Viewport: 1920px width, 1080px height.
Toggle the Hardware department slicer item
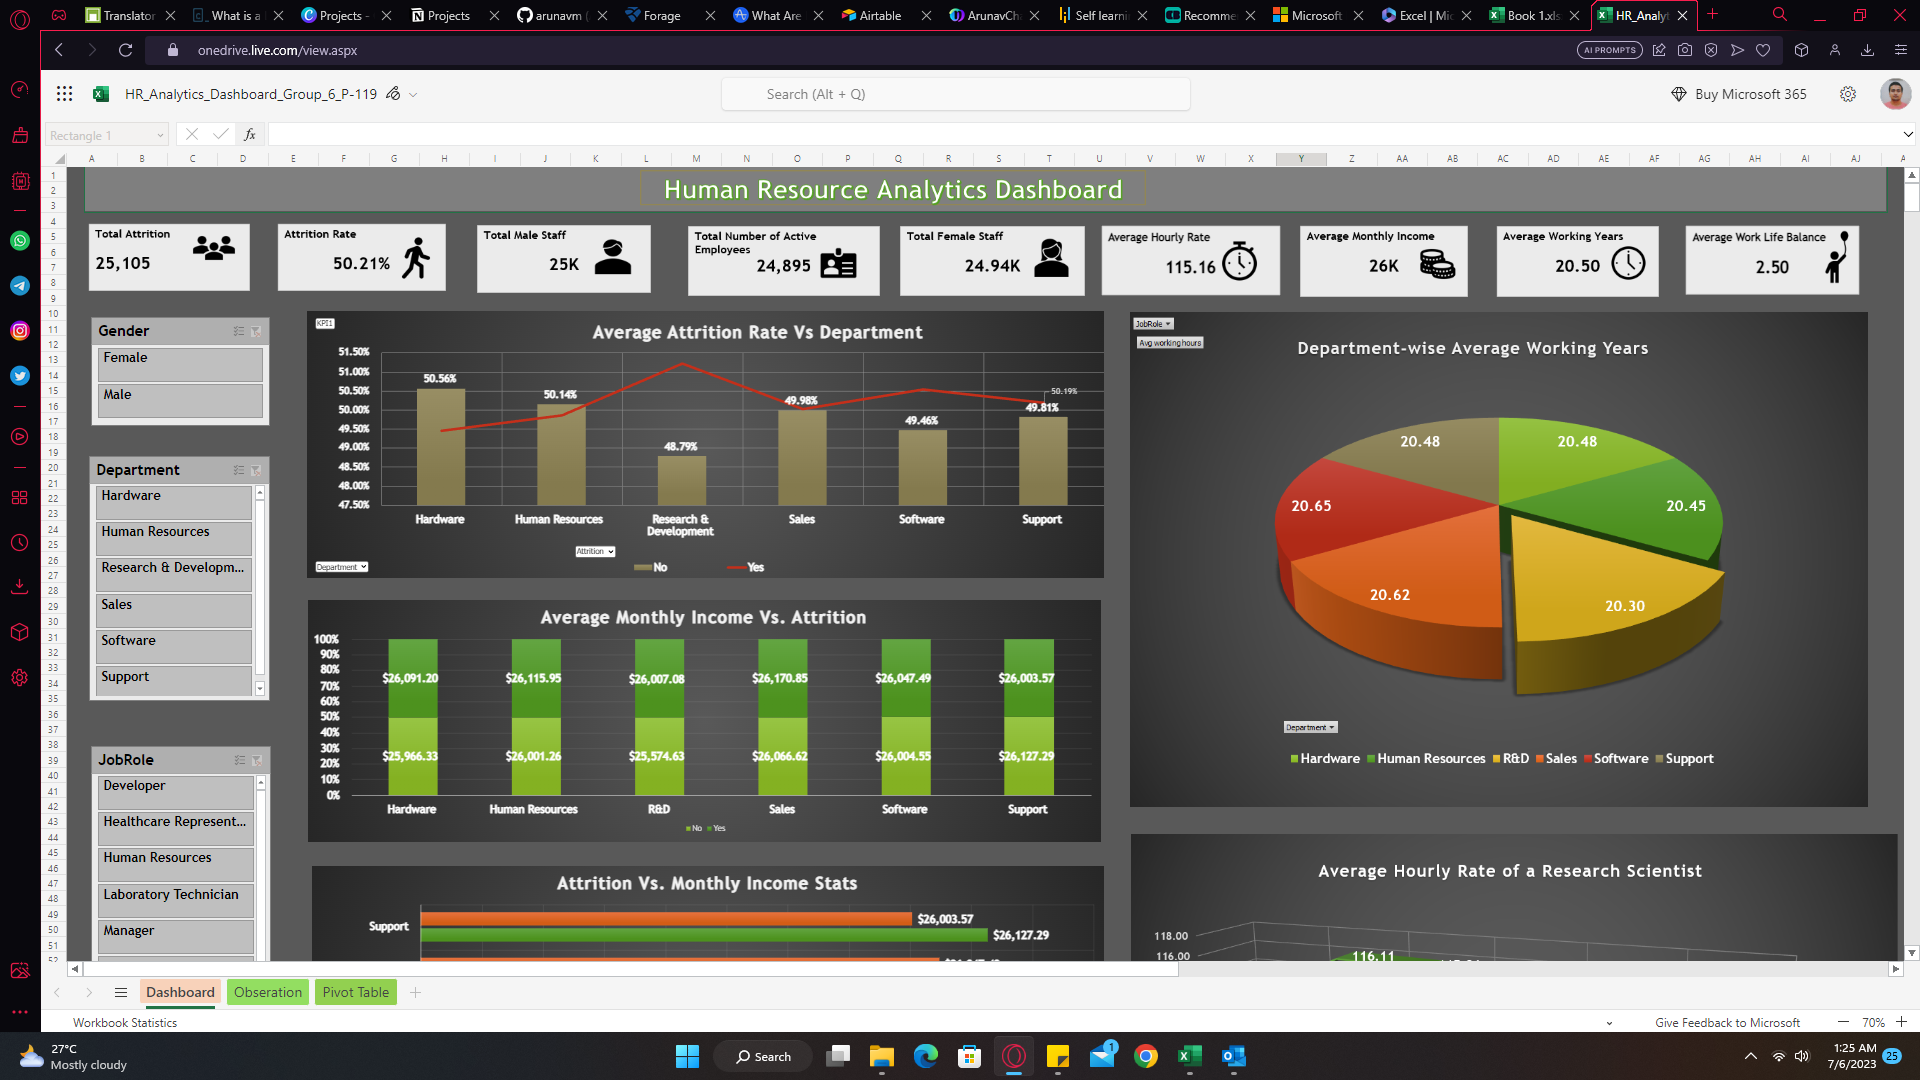tap(175, 501)
